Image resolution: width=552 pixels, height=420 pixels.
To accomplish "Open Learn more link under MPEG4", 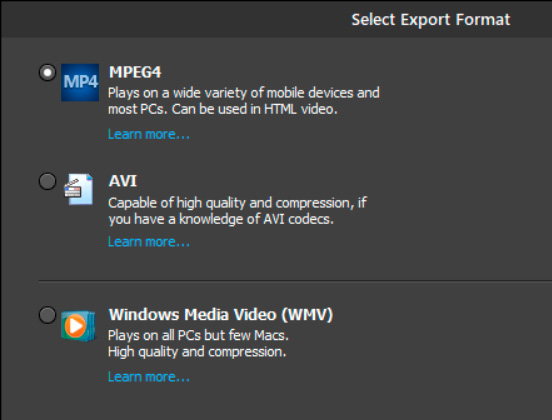I will point(149,134).
